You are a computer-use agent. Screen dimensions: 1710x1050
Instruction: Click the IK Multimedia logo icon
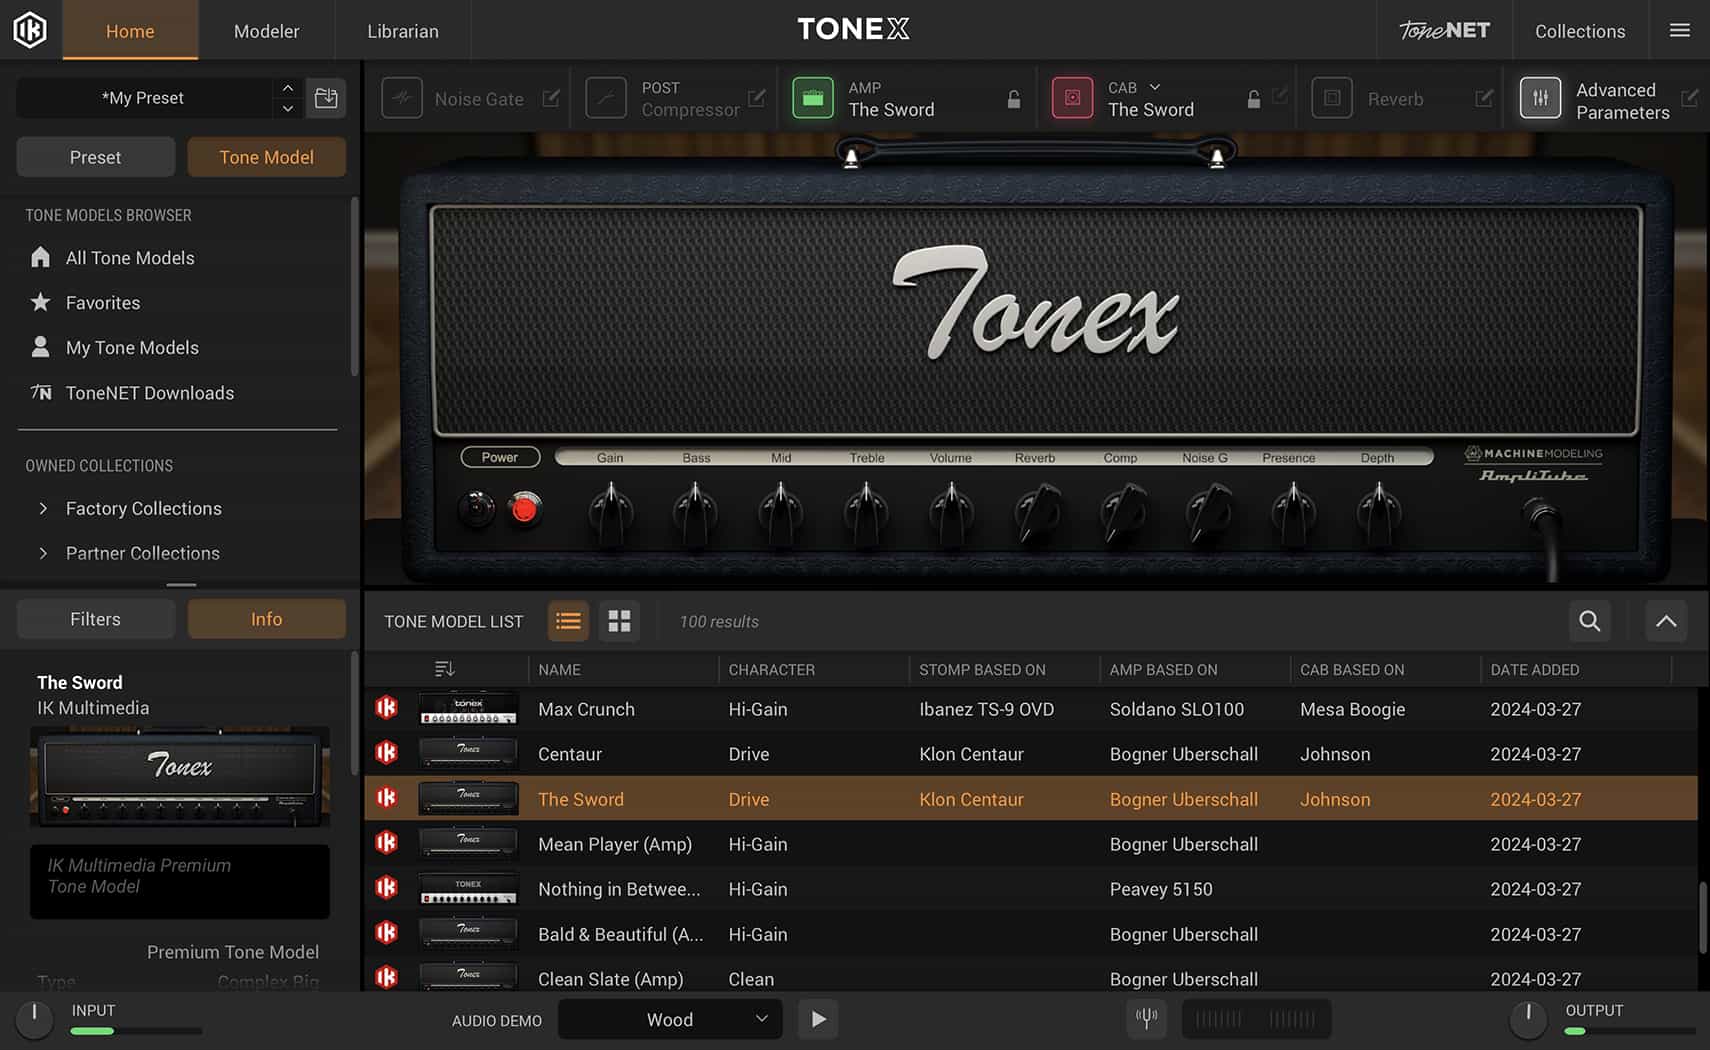point(30,30)
